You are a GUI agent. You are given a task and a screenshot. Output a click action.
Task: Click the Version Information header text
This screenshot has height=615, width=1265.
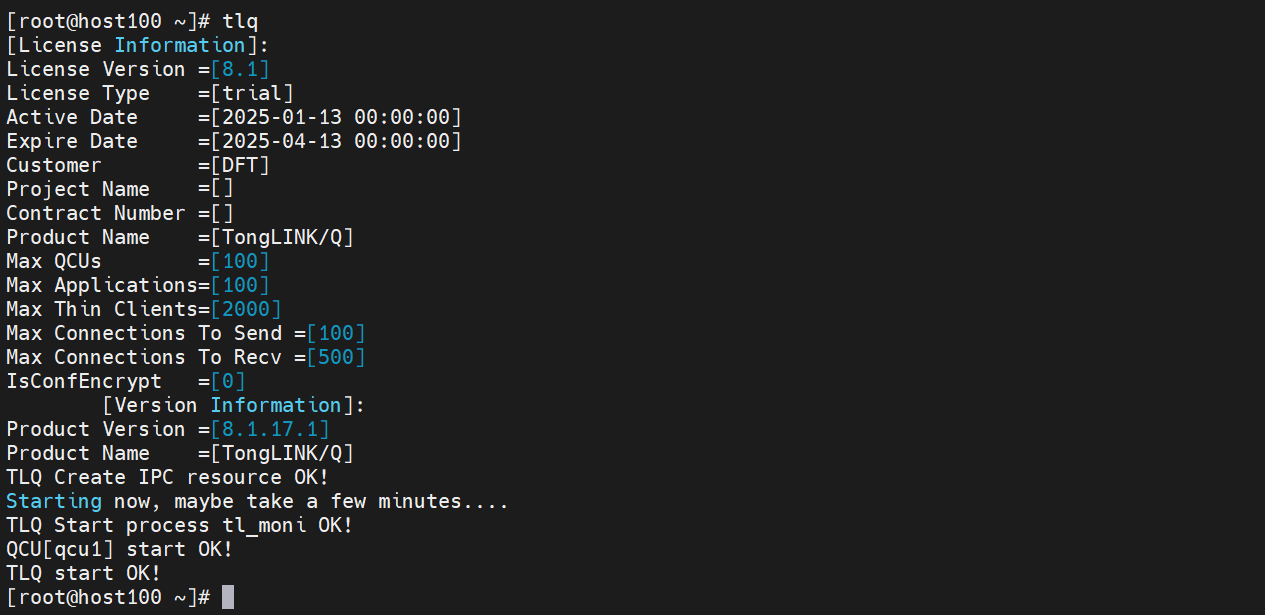pyautogui.click(x=234, y=405)
